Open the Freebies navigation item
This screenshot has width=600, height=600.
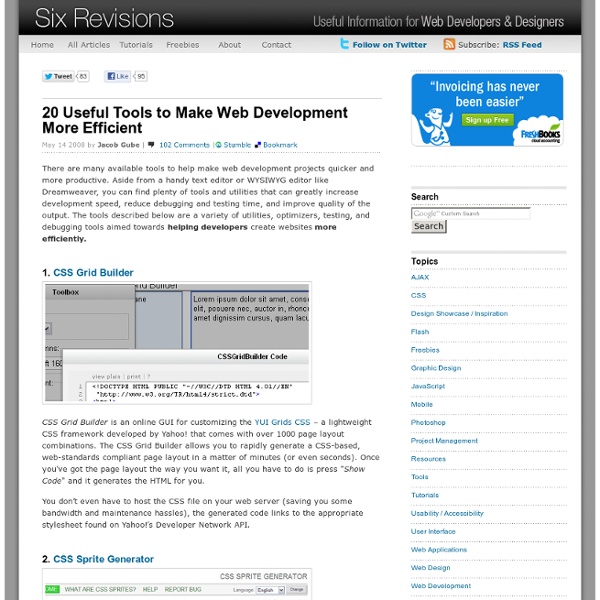tap(183, 45)
